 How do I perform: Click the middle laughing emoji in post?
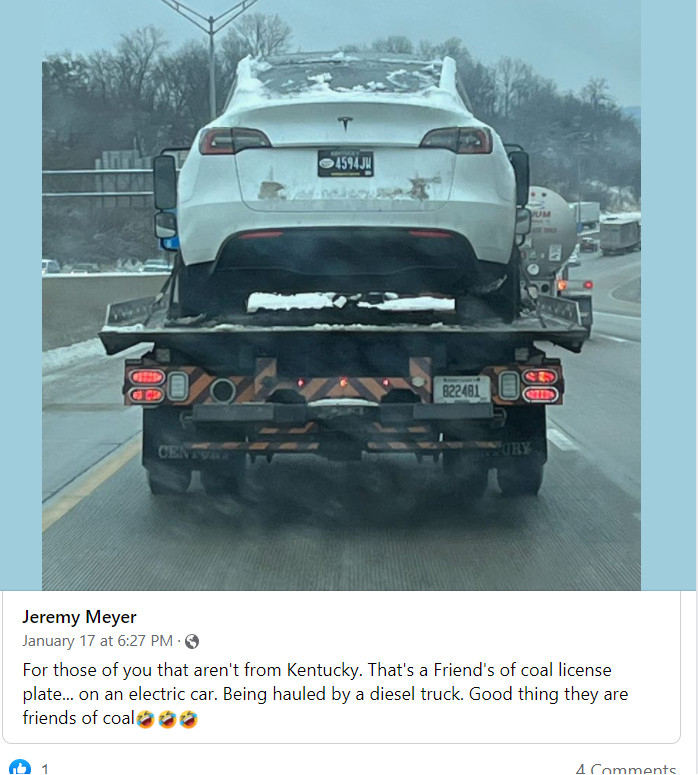(167, 719)
